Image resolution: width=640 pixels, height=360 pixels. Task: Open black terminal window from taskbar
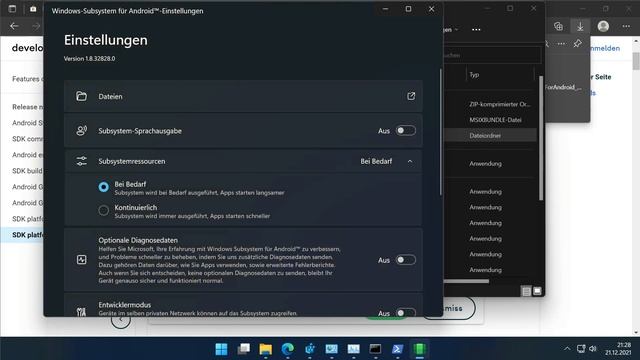coord(375,349)
